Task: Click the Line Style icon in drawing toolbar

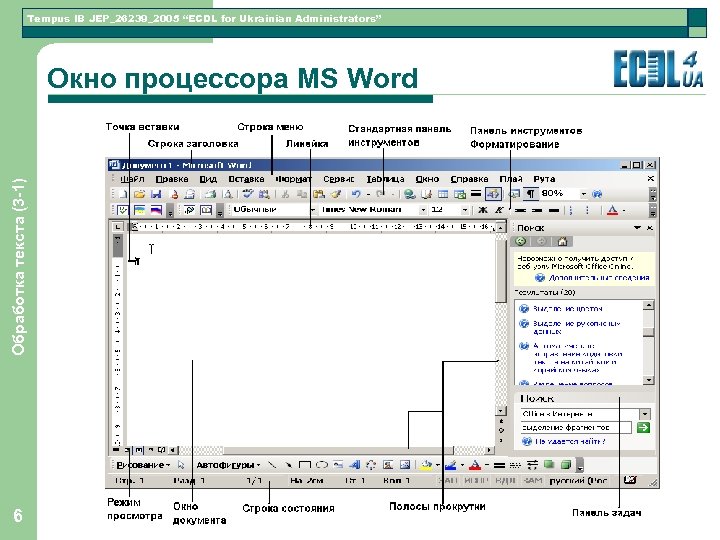Action: pyautogui.click(x=499, y=465)
